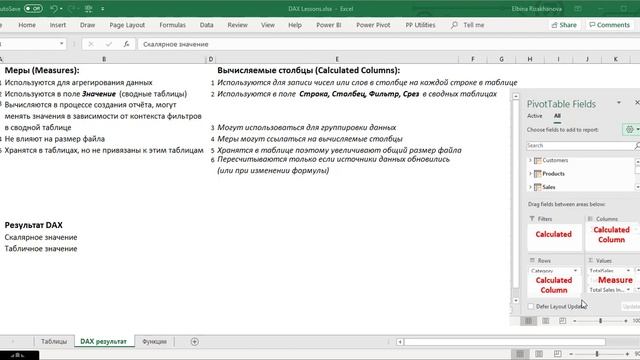
Task: Expand the Sales table node
Action: click(x=530, y=187)
